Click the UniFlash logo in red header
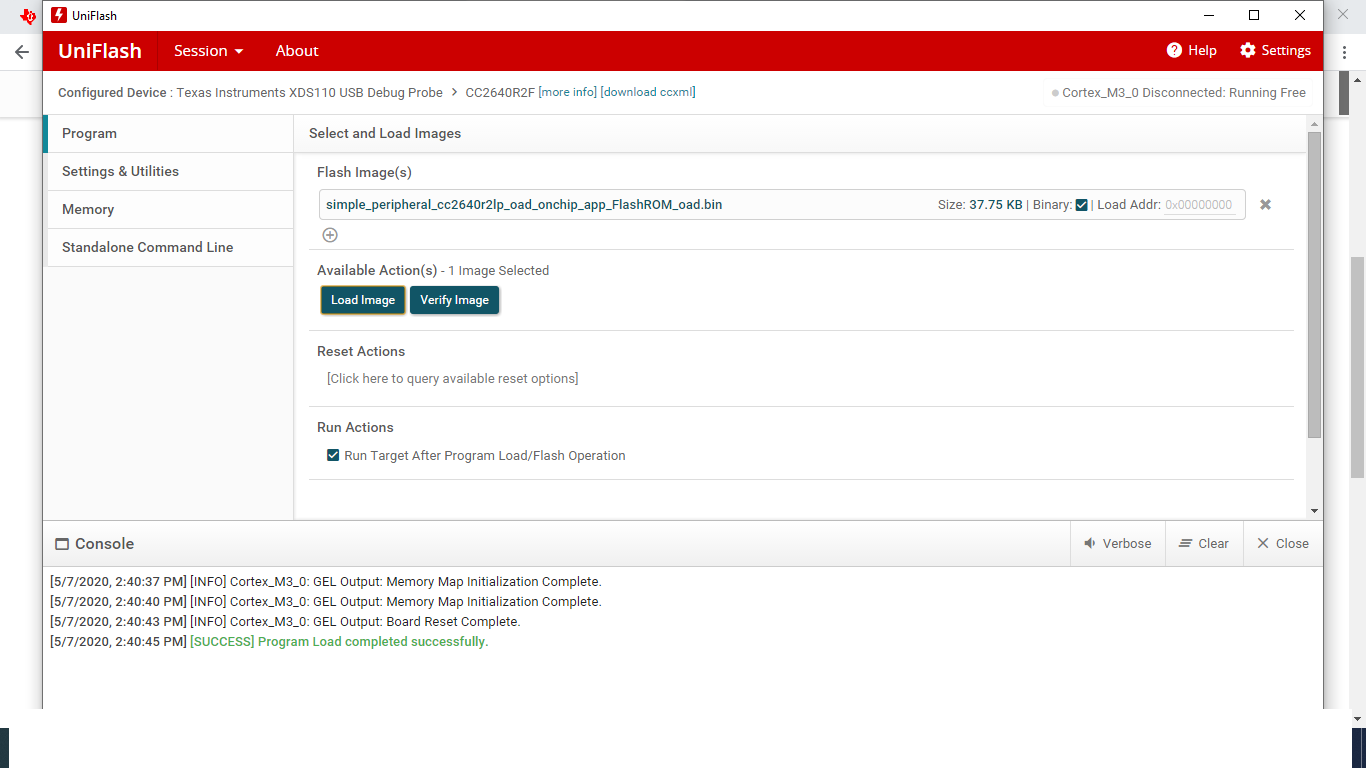The image size is (1366, 768). point(100,51)
